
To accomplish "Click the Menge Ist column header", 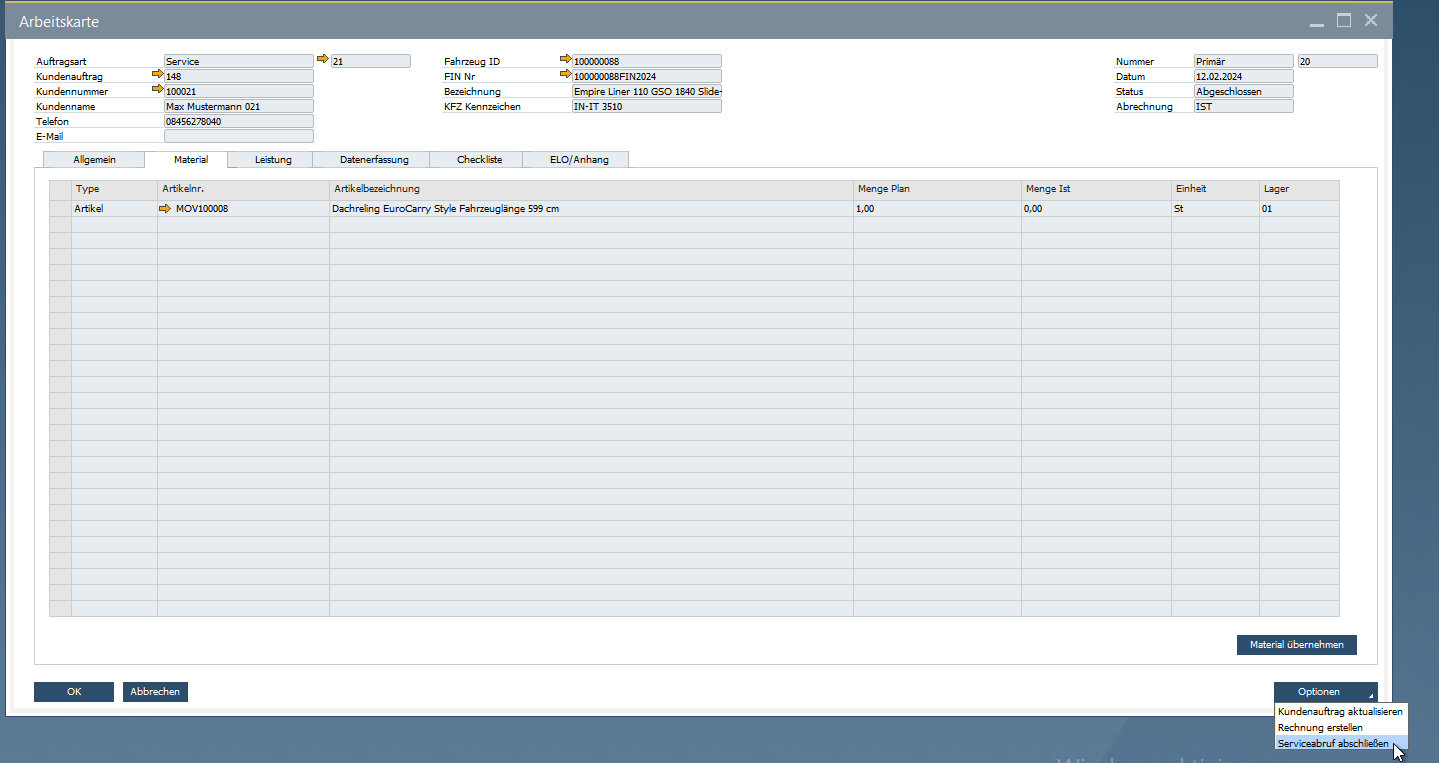I will pos(1096,189).
